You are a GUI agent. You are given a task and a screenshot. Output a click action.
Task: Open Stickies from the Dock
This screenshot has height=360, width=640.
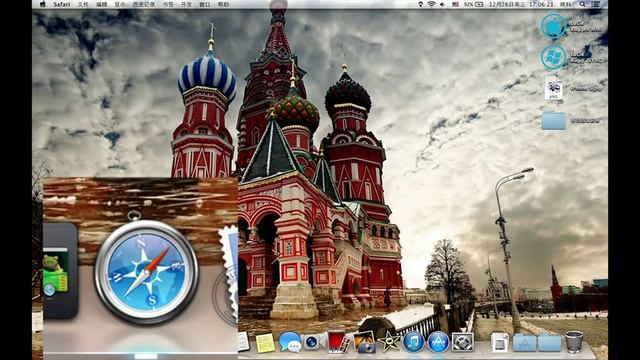pyautogui.click(x=265, y=342)
